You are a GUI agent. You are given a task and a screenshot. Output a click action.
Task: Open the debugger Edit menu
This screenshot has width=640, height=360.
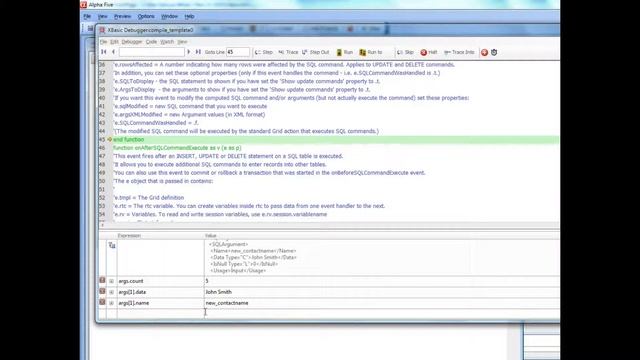[x=114, y=42]
